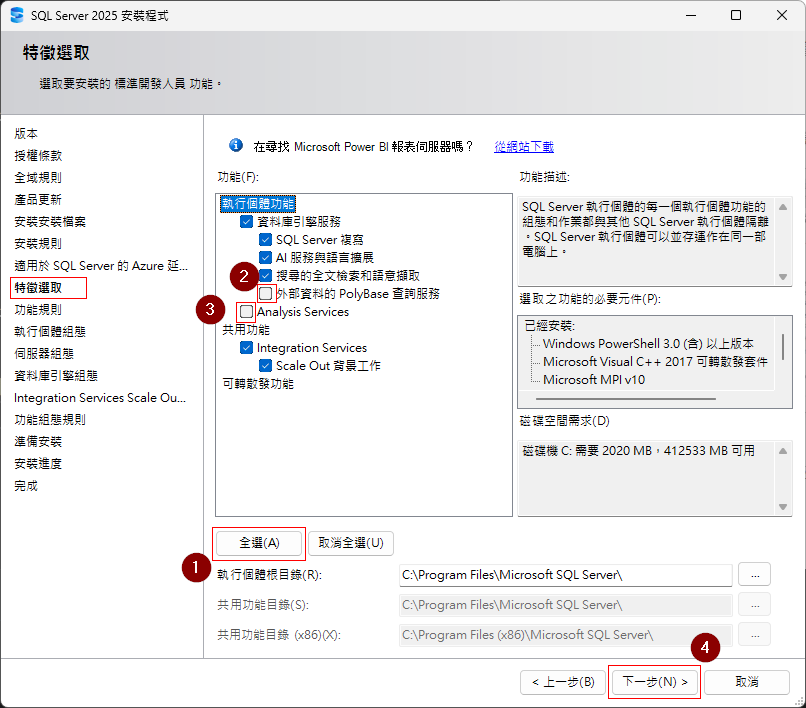Uncheck Scale Out 背景工作 checkbox
Image resolution: width=806 pixels, height=708 pixels.
[x=265, y=366]
